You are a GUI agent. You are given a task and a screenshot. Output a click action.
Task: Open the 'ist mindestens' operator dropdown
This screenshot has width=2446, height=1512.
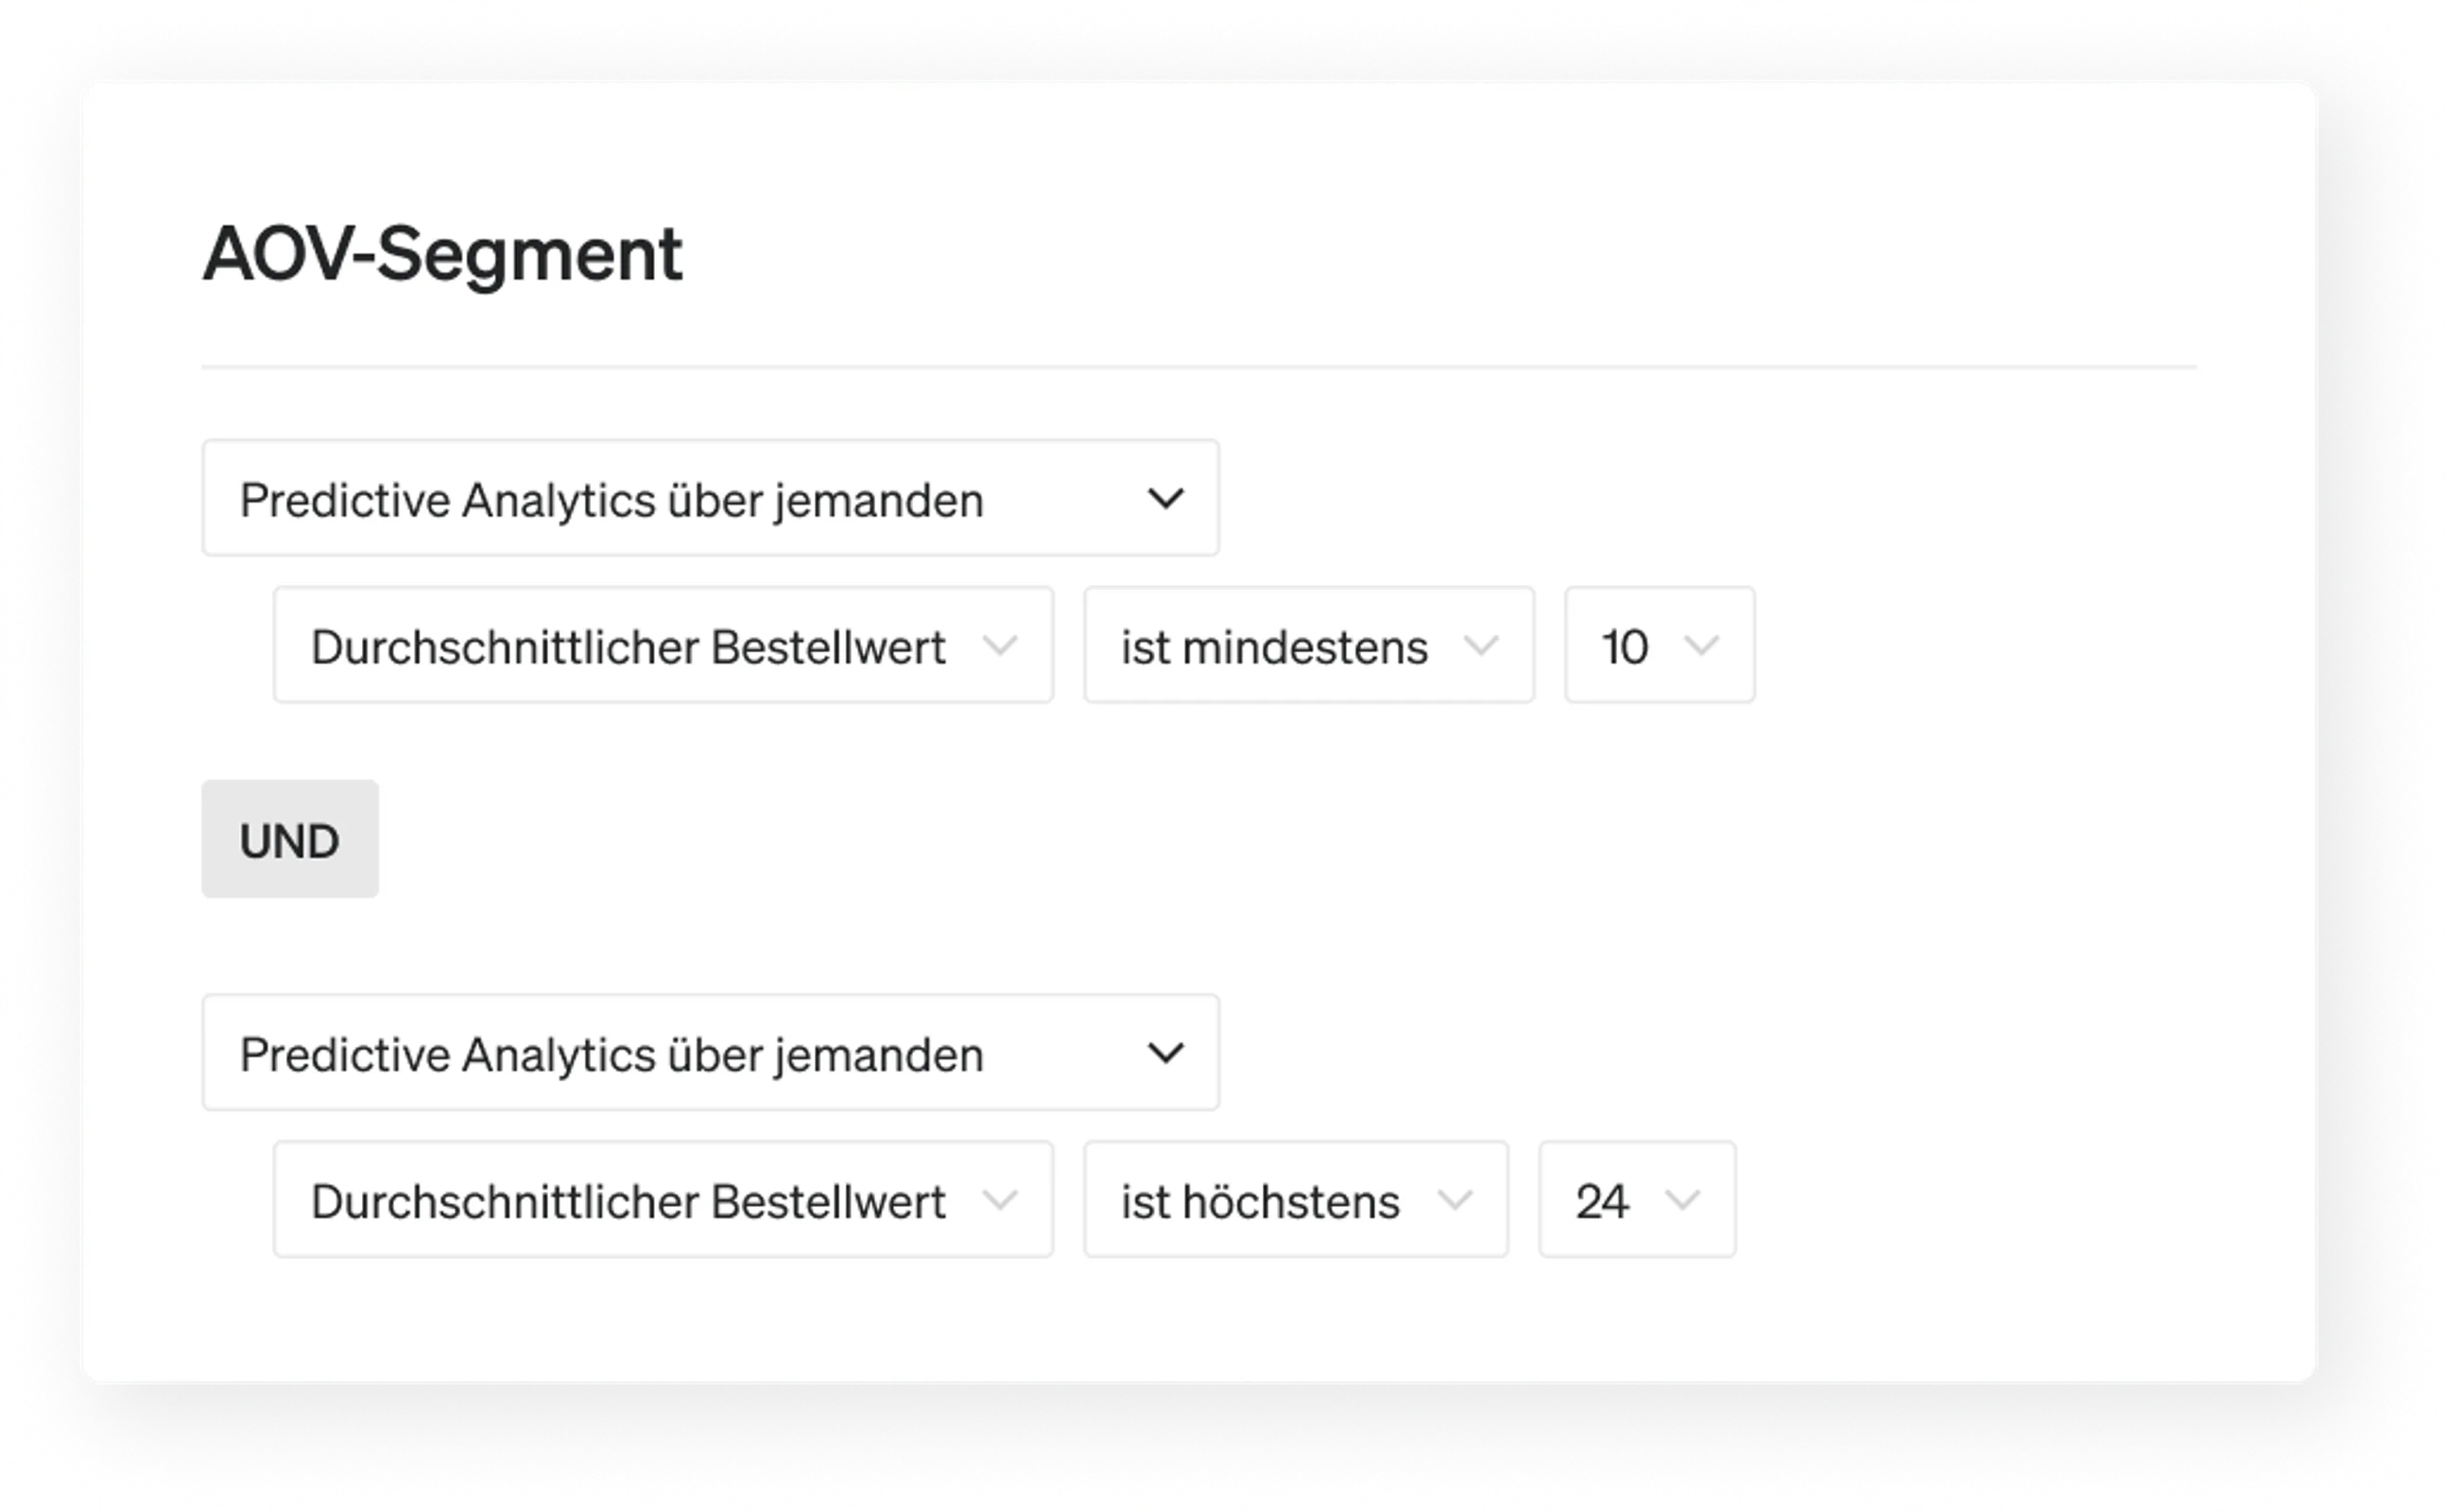pos(1309,646)
